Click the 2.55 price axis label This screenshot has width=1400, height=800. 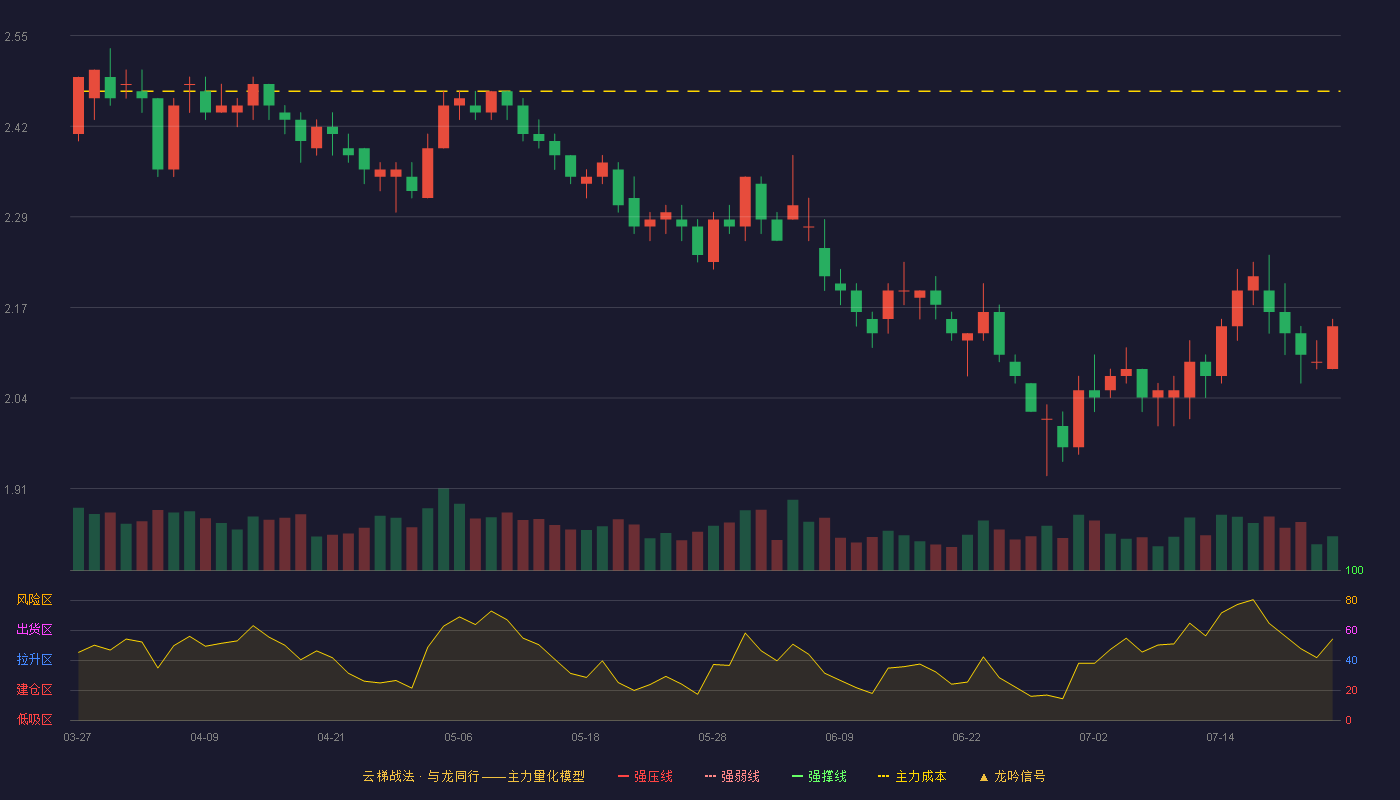point(16,37)
